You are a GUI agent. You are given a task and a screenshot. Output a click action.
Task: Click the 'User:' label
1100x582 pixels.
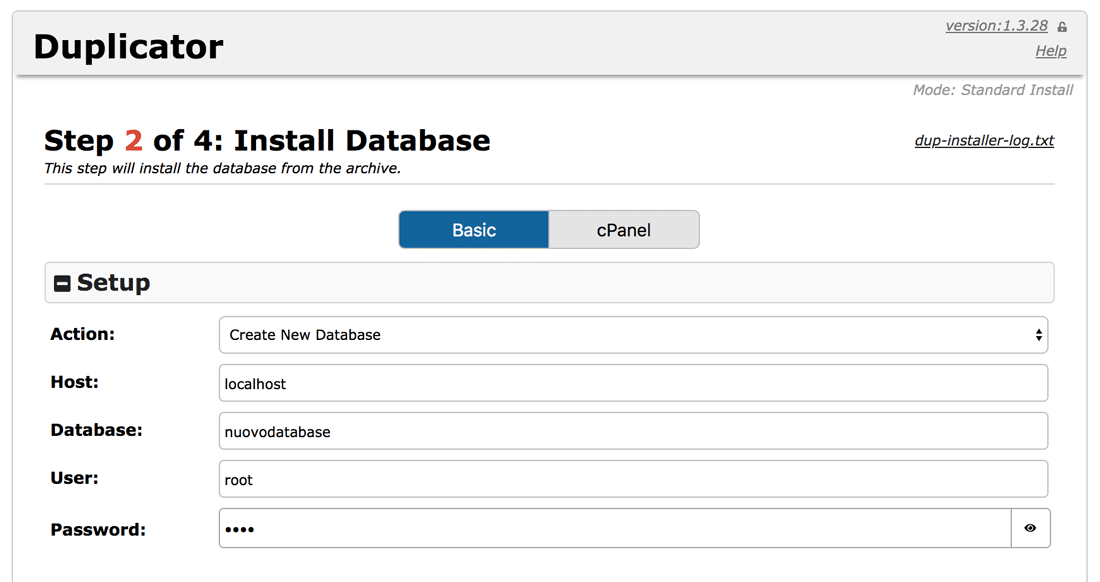[74, 478]
